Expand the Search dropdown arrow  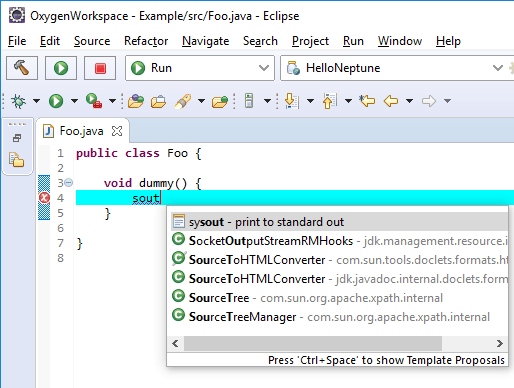[201, 101]
